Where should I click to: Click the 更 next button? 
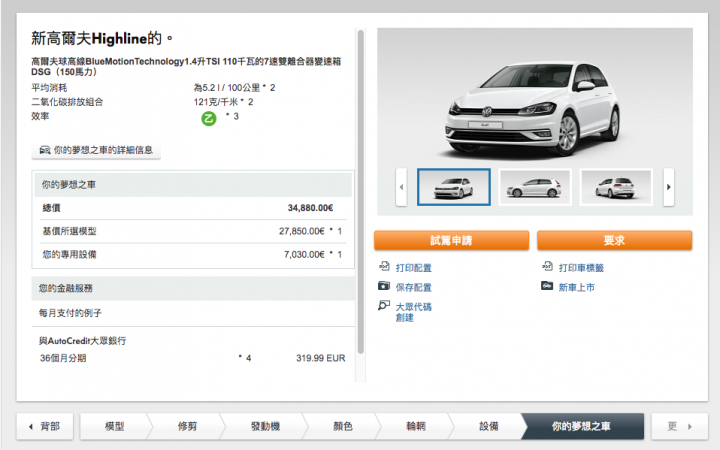coord(680,427)
